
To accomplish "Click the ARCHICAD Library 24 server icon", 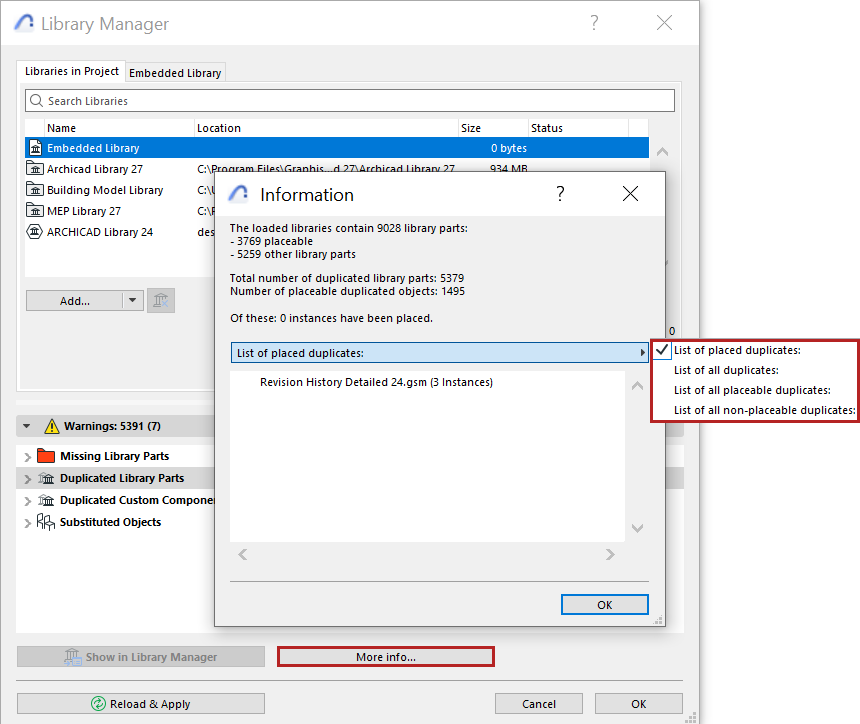I will (x=35, y=231).
